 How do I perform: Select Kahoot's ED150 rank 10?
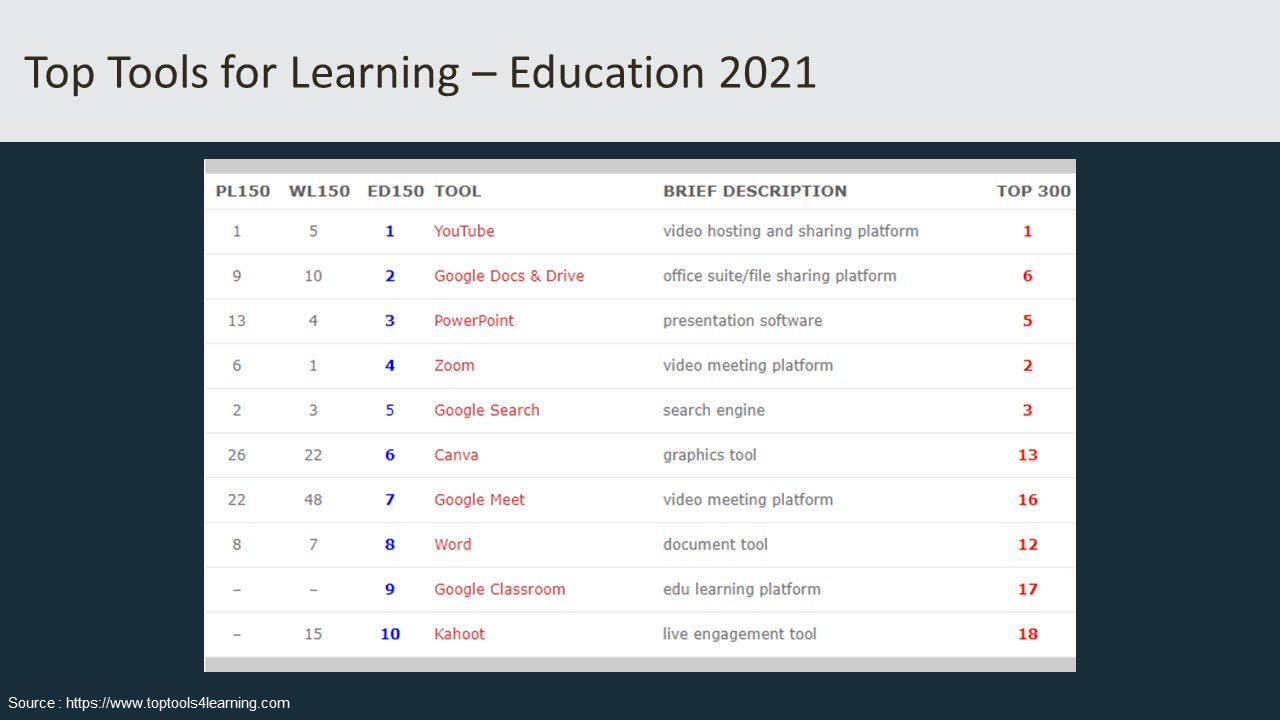click(390, 634)
